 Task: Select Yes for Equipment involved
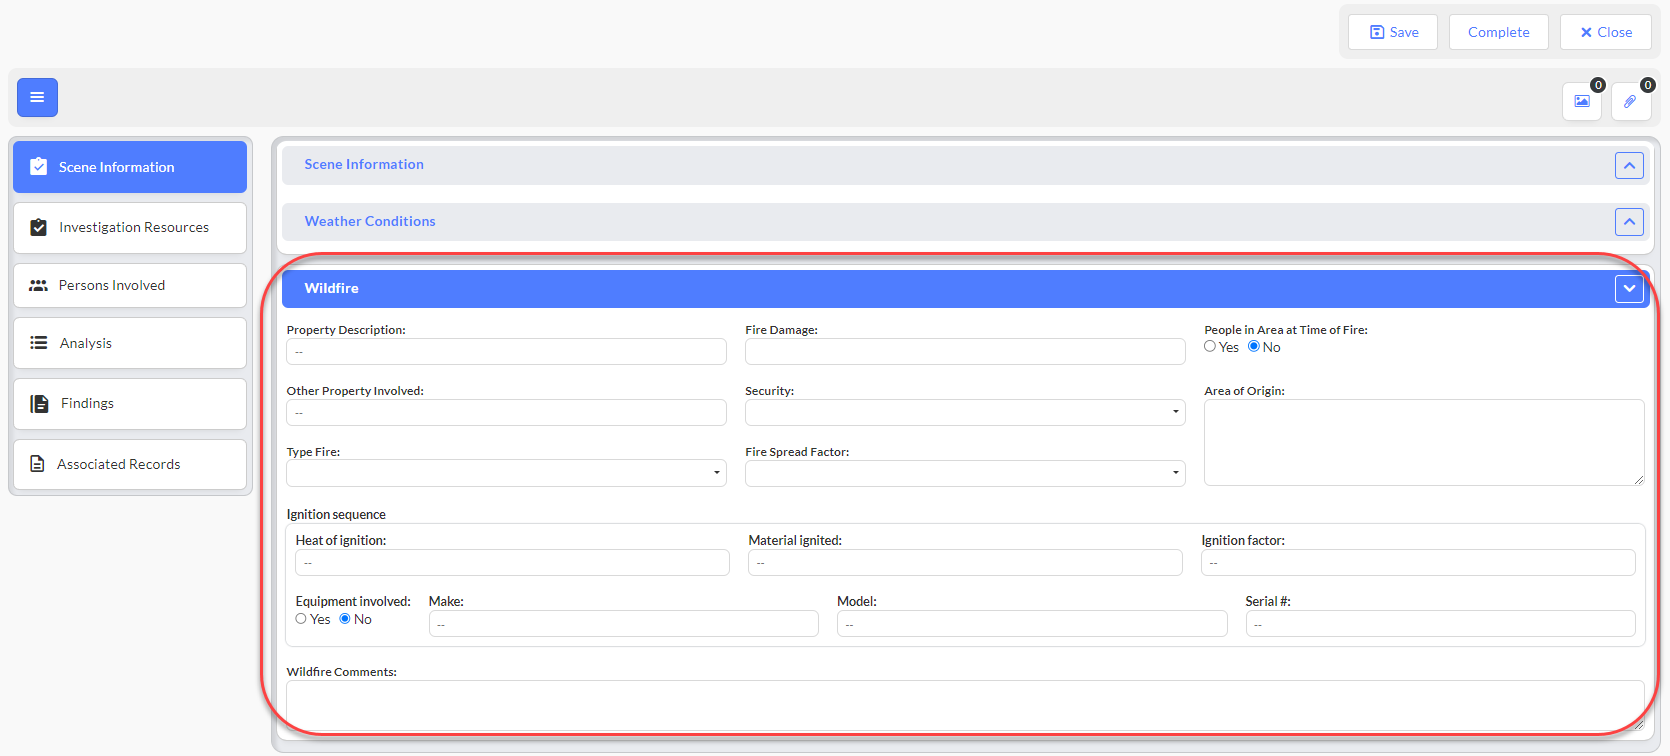(x=301, y=618)
